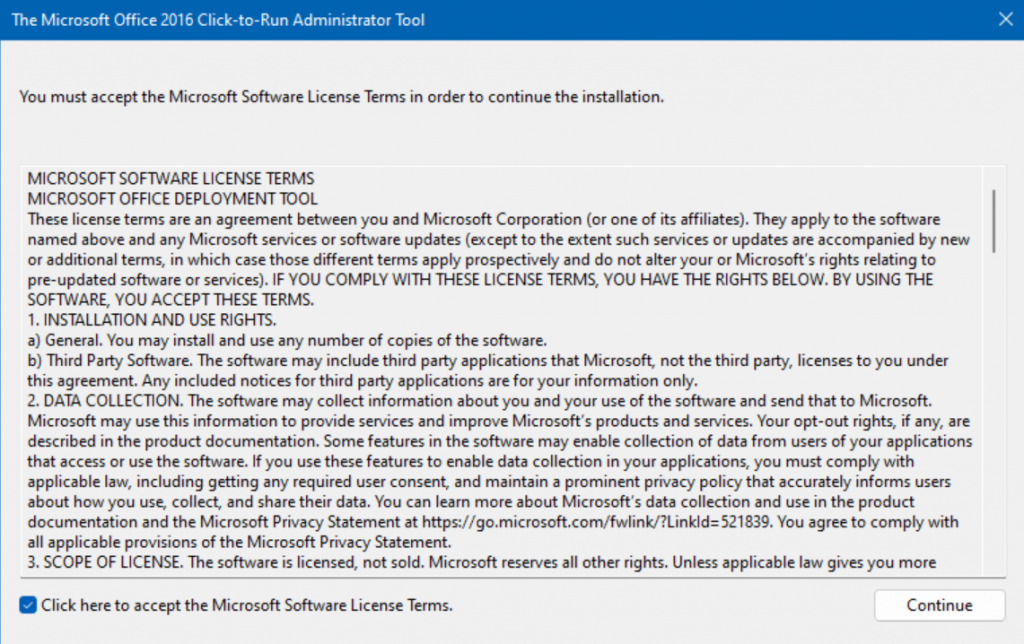Click the go.microsoft.com privacy statement URL
The width and height of the screenshot is (1024, 644).
[x=596, y=522]
